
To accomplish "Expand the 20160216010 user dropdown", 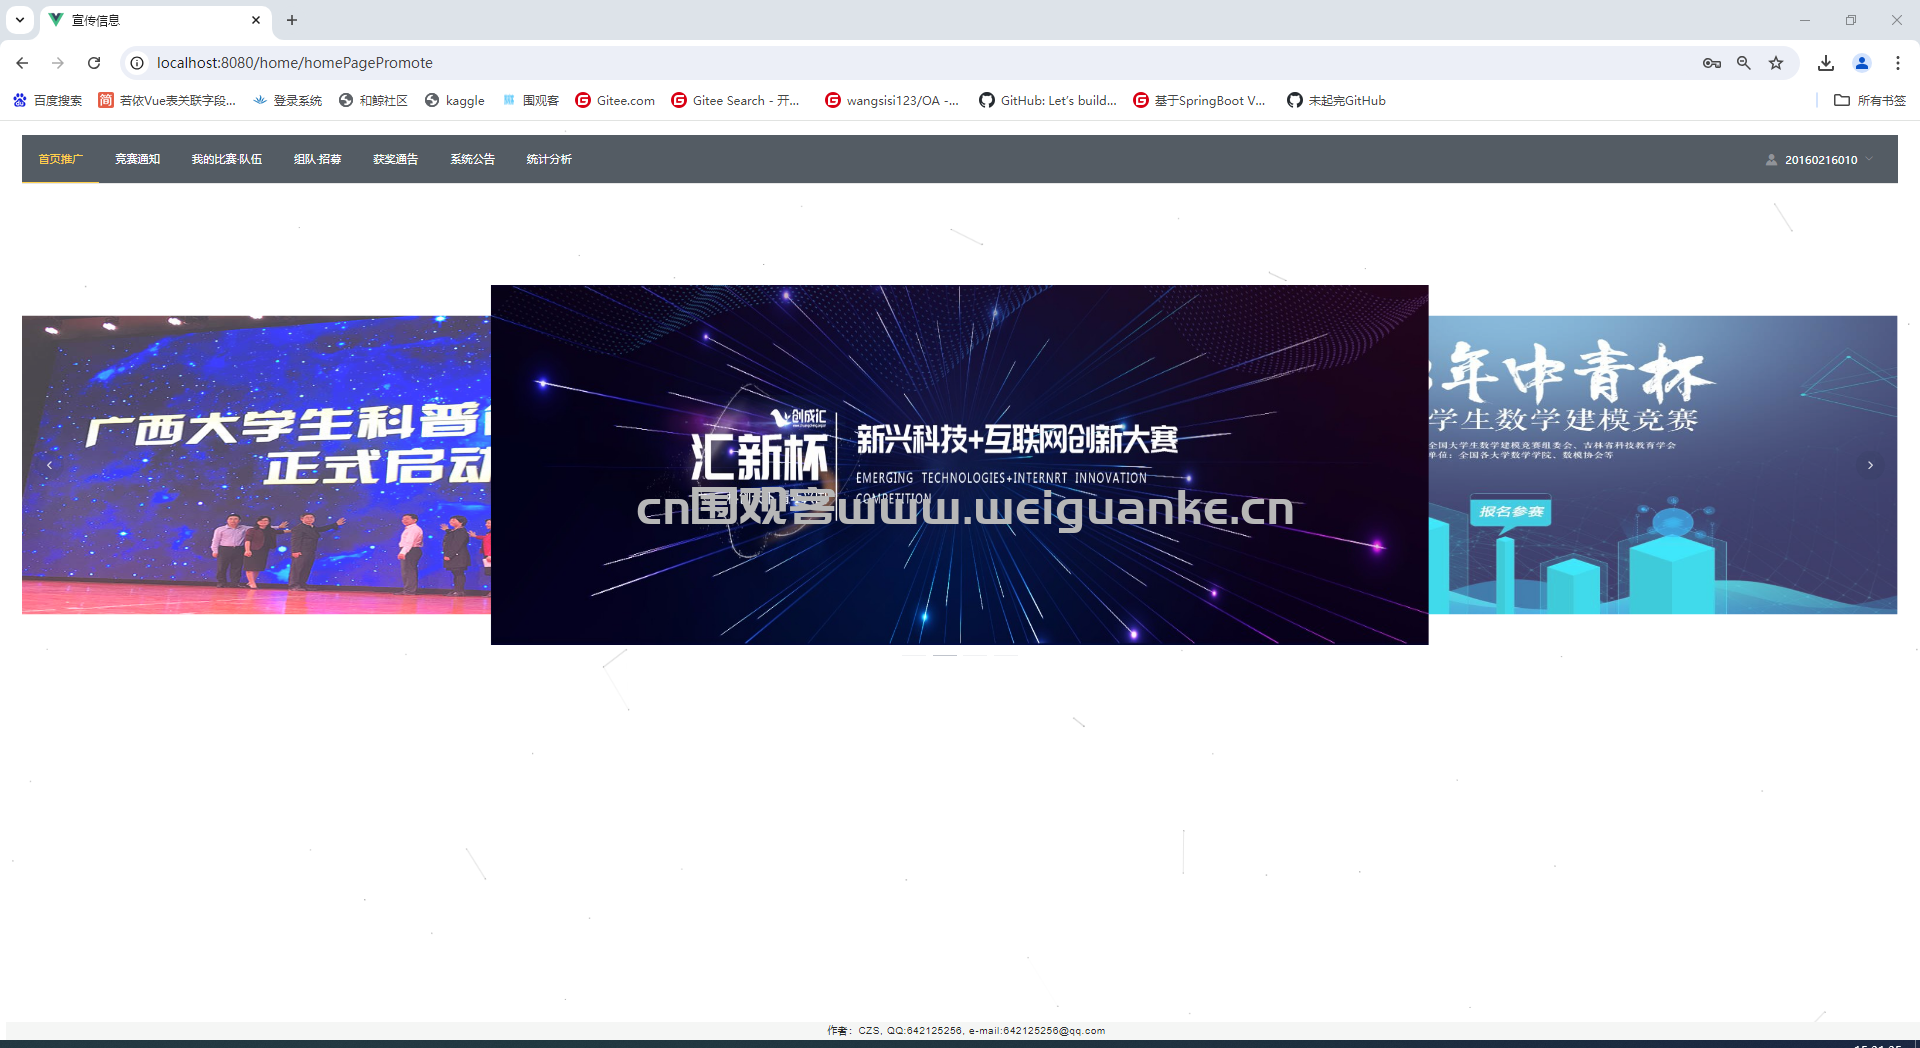I will coord(1820,160).
